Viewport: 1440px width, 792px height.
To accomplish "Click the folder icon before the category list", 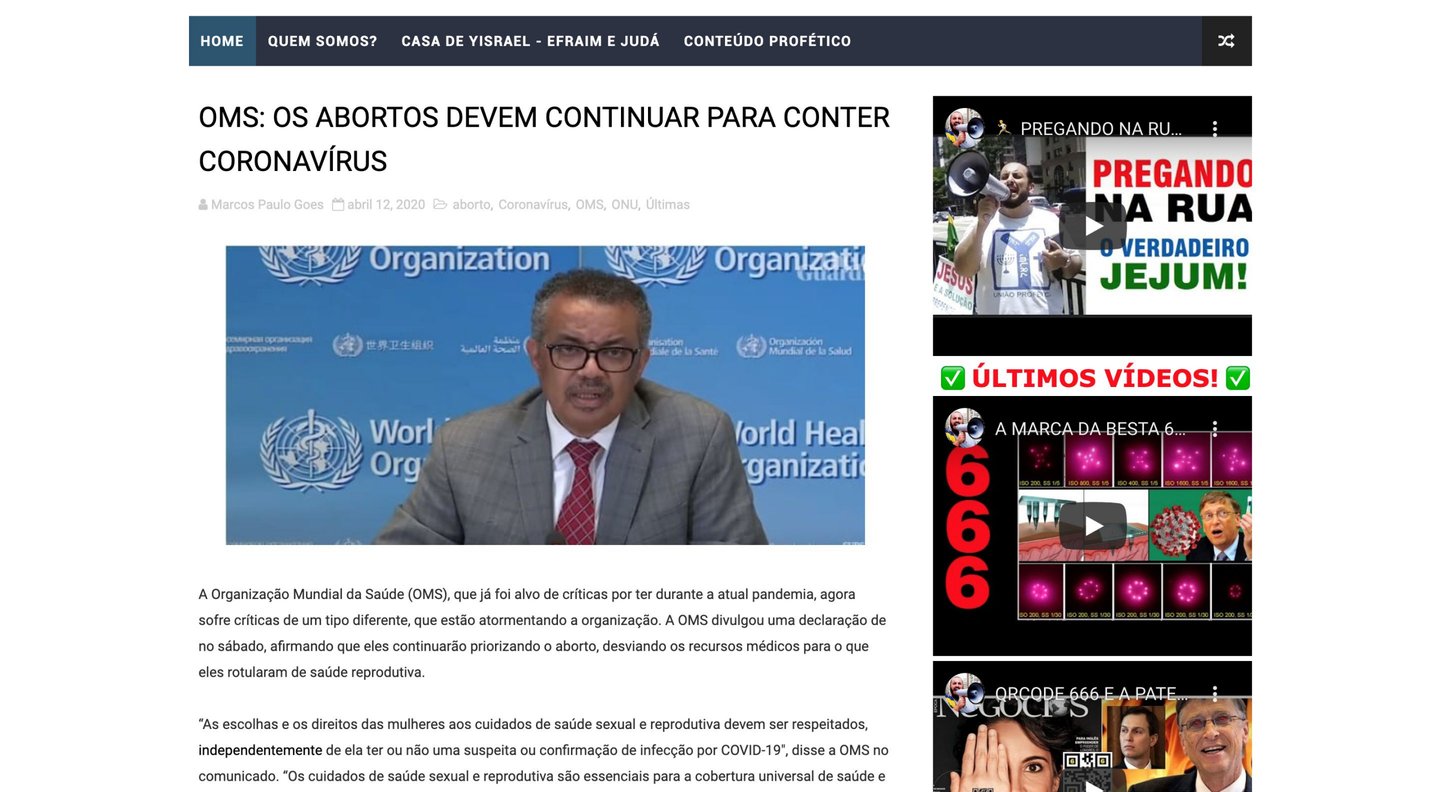I will click(x=440, y=204).
